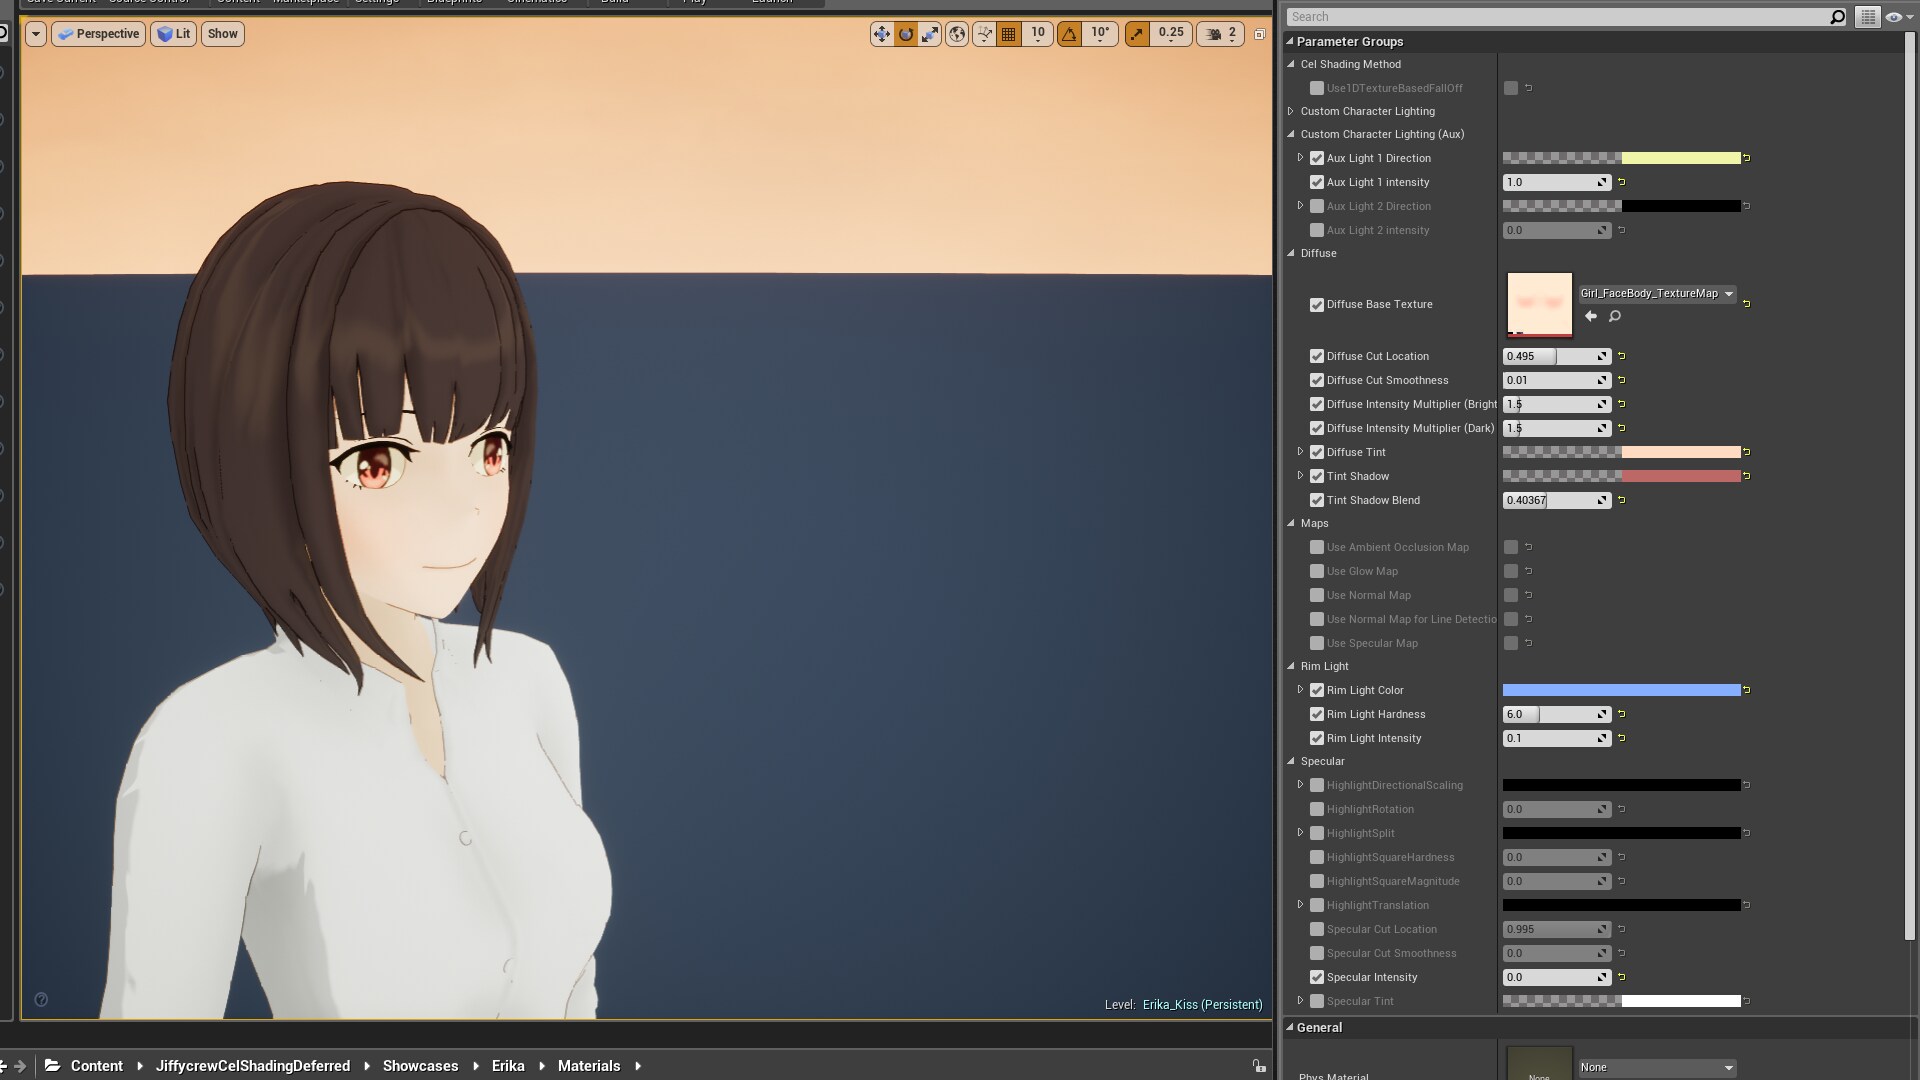1920x1080 pixels.
Task: Collapse the Diffuse parameter group
Action: [1290, 253]
